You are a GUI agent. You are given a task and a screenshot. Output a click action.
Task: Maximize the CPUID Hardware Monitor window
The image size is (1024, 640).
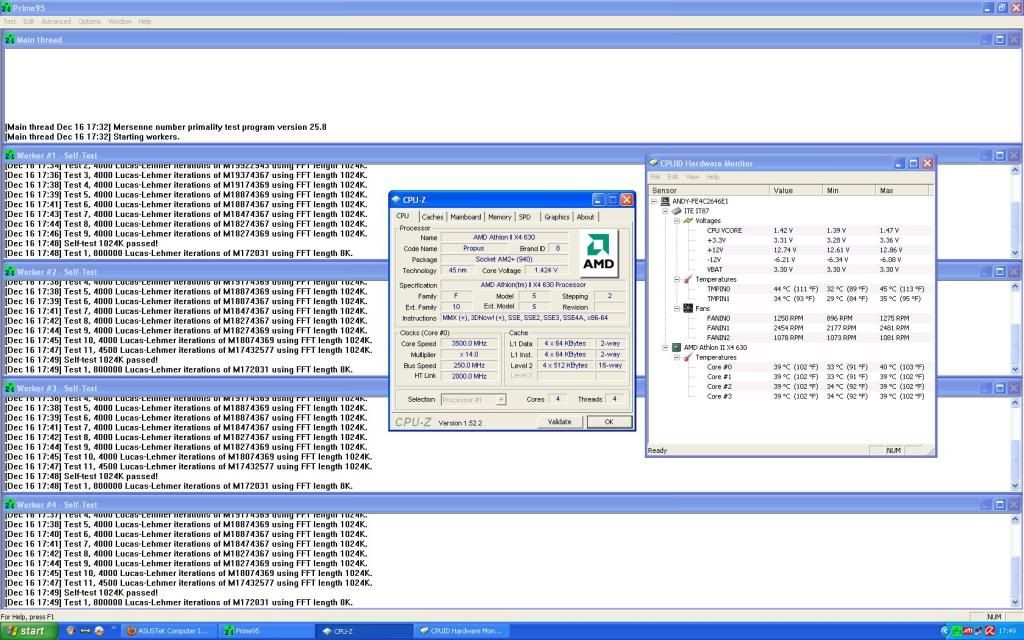pos(913,163)
